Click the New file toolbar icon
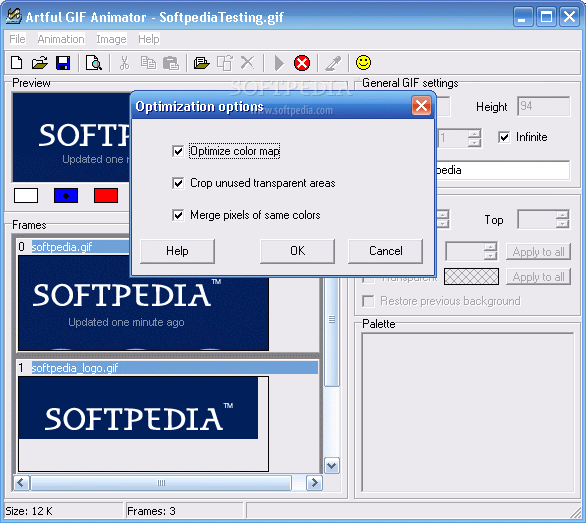The image size is (586, 523). click(16, 63)
